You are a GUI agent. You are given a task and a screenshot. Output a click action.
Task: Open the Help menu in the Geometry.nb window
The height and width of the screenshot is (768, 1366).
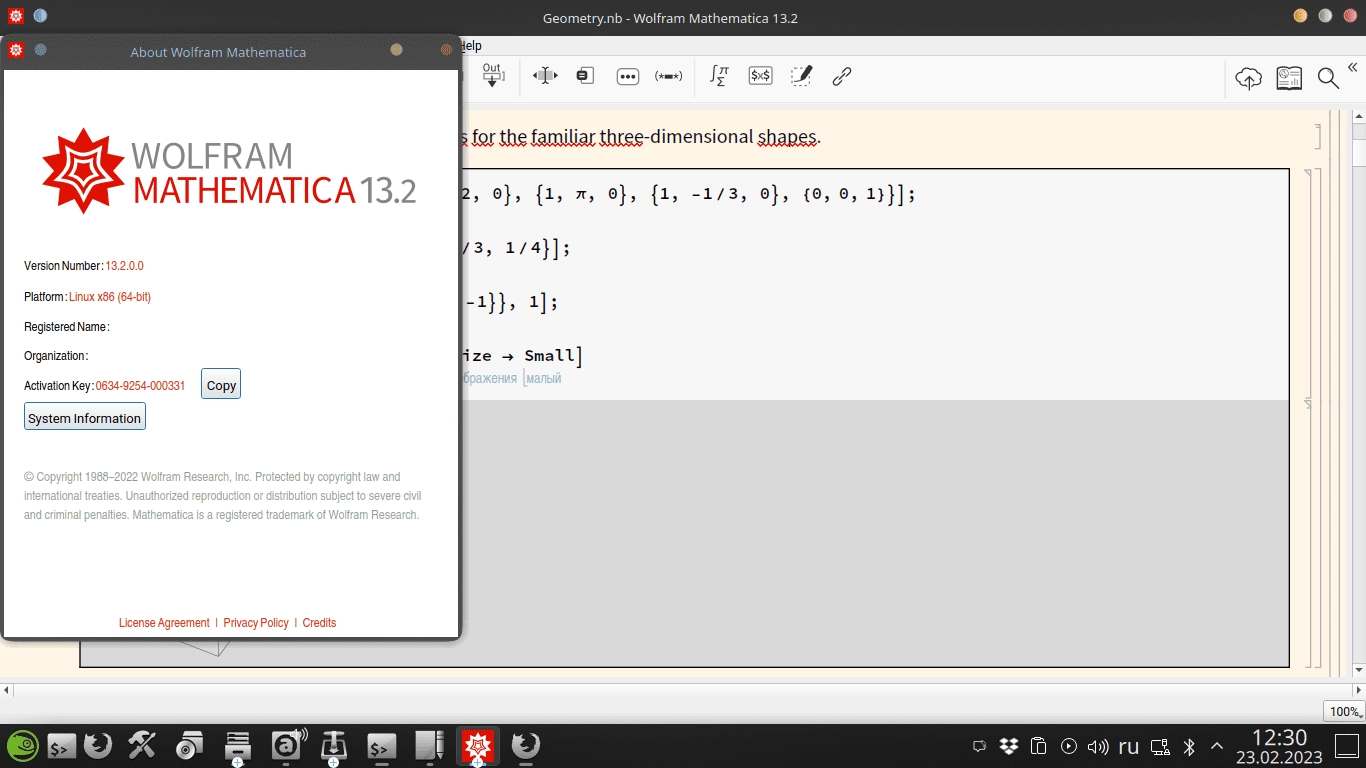[472, 46]
